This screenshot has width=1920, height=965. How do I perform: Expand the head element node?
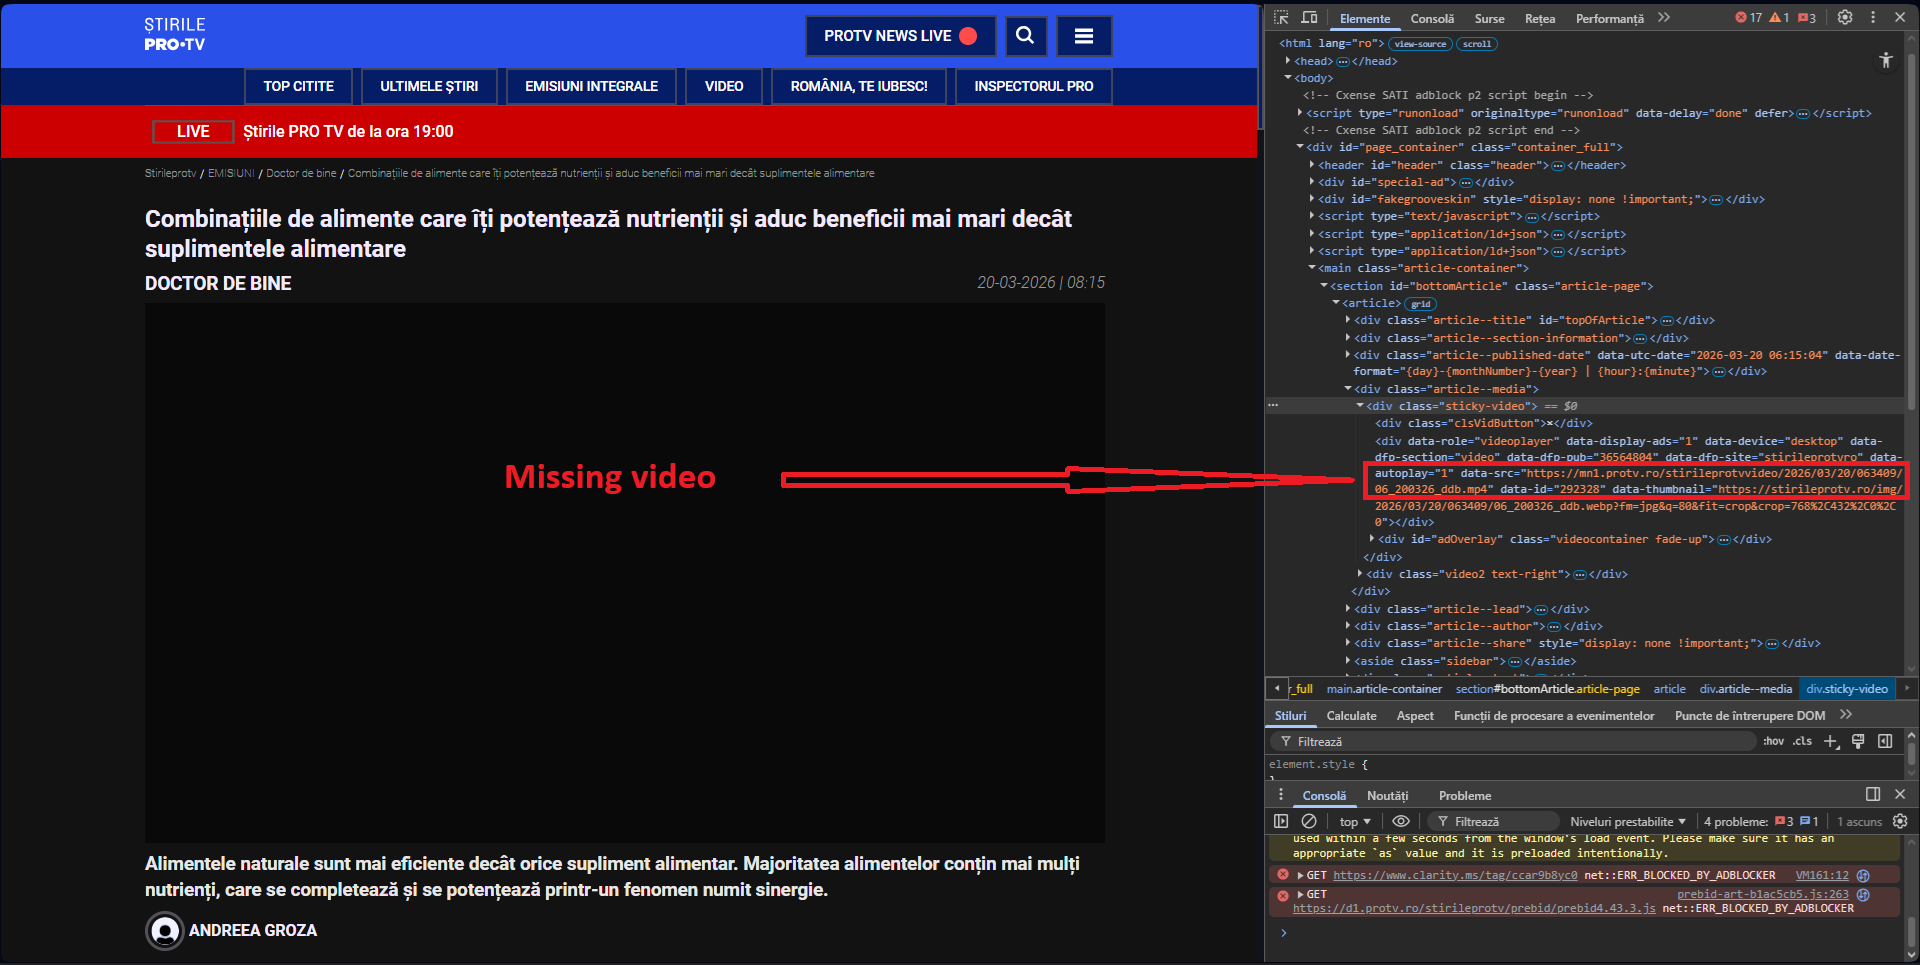click(x=1288, y=61)
